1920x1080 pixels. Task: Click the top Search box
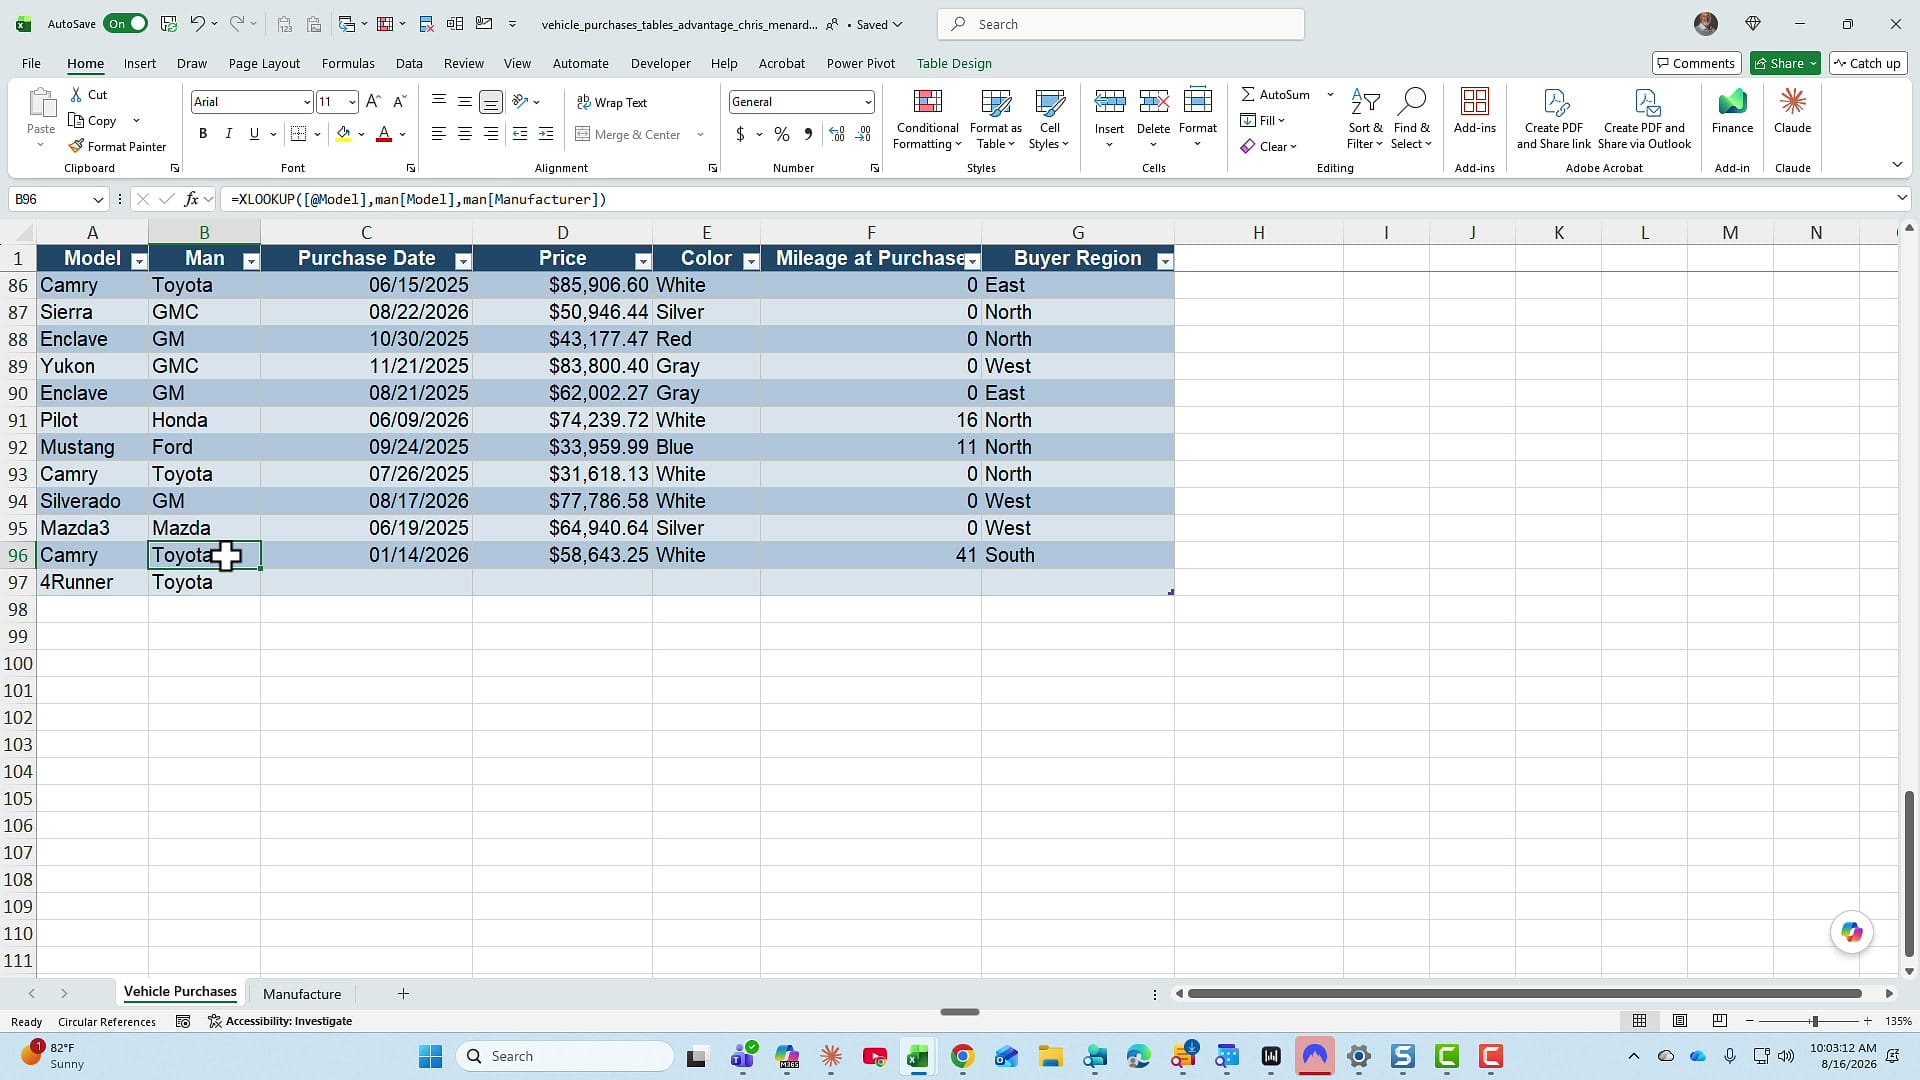click(1121, 24)
